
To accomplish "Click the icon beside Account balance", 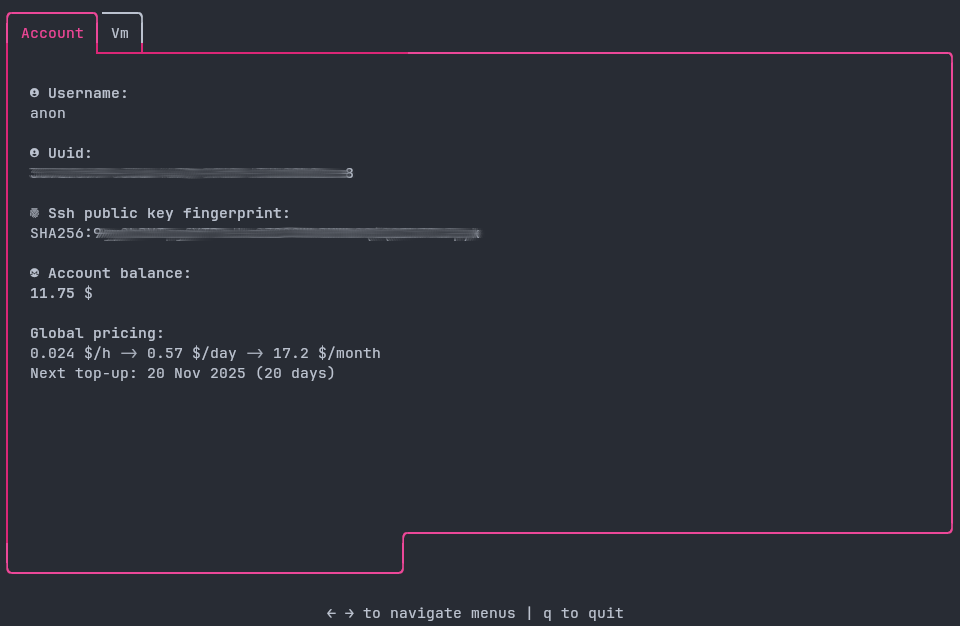I will 35,273.
